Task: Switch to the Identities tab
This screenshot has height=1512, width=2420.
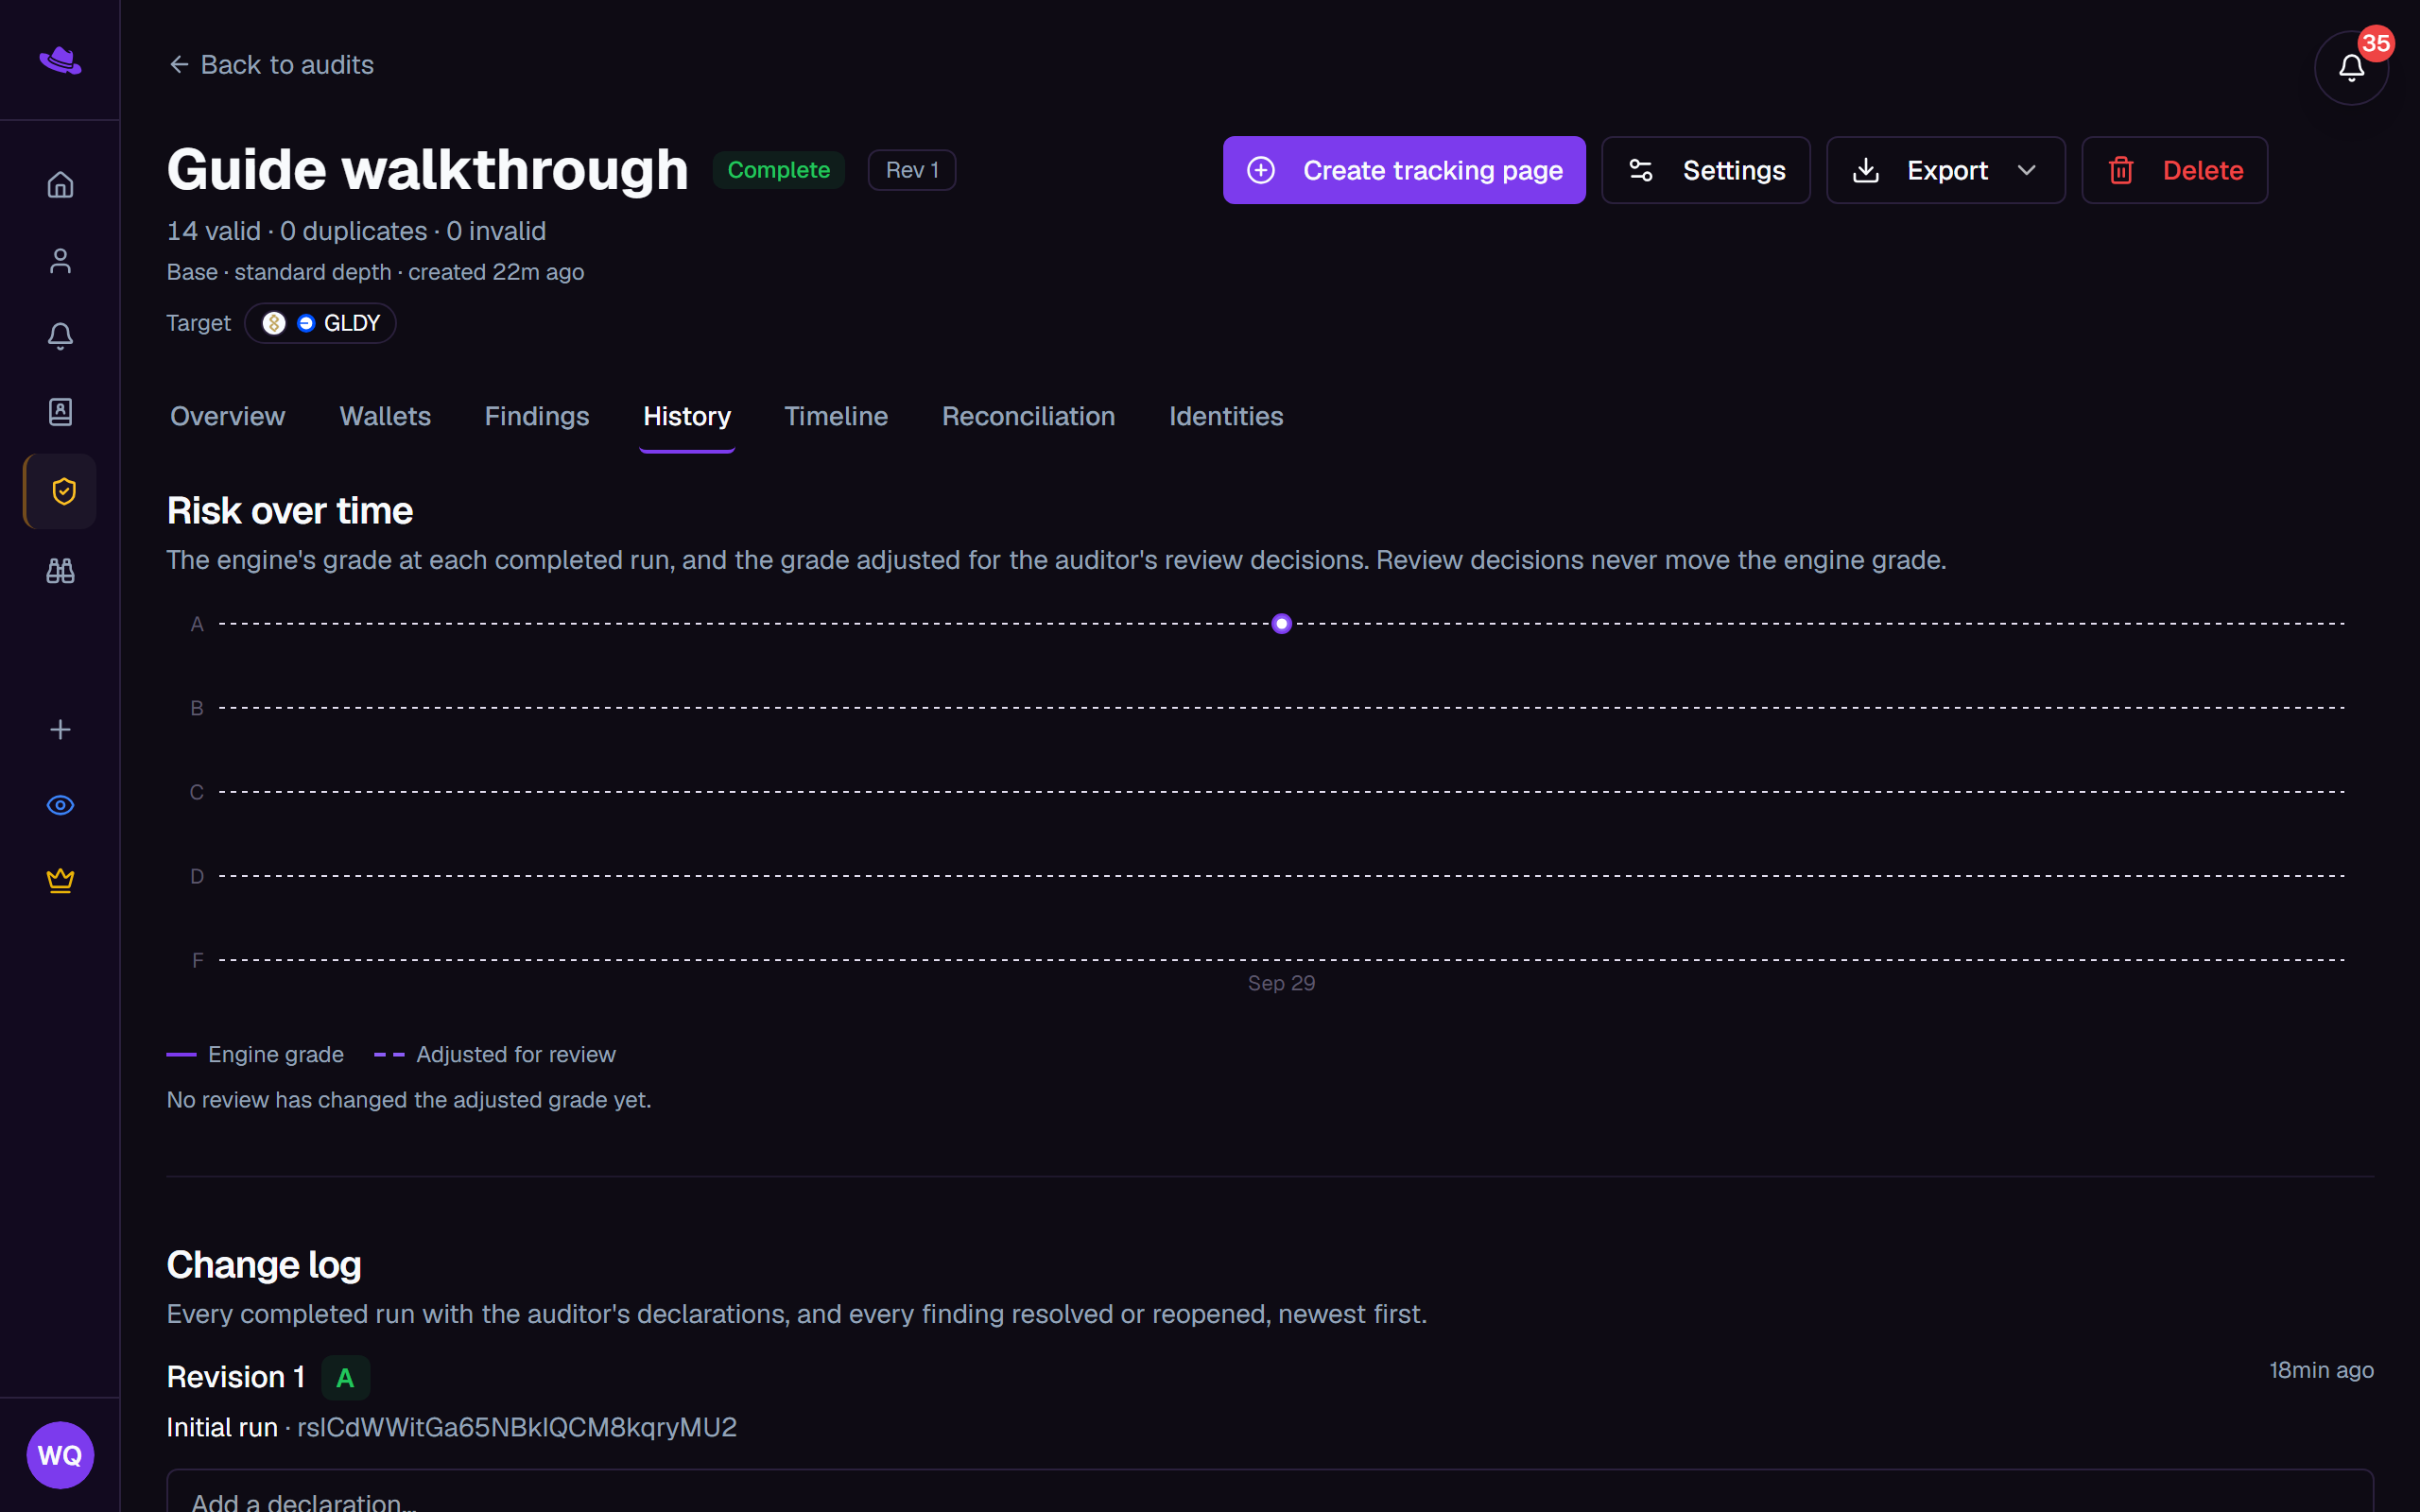Action: pos(1226,416)
